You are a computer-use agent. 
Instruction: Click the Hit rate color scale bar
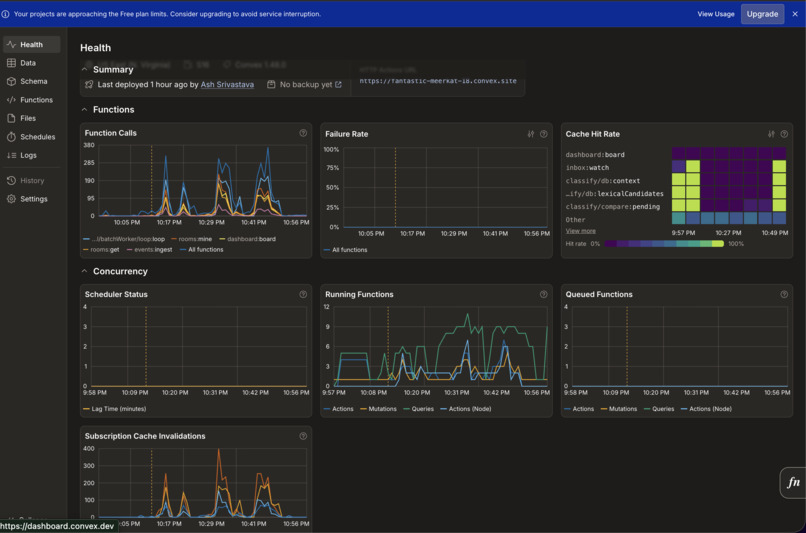[664, 244]
